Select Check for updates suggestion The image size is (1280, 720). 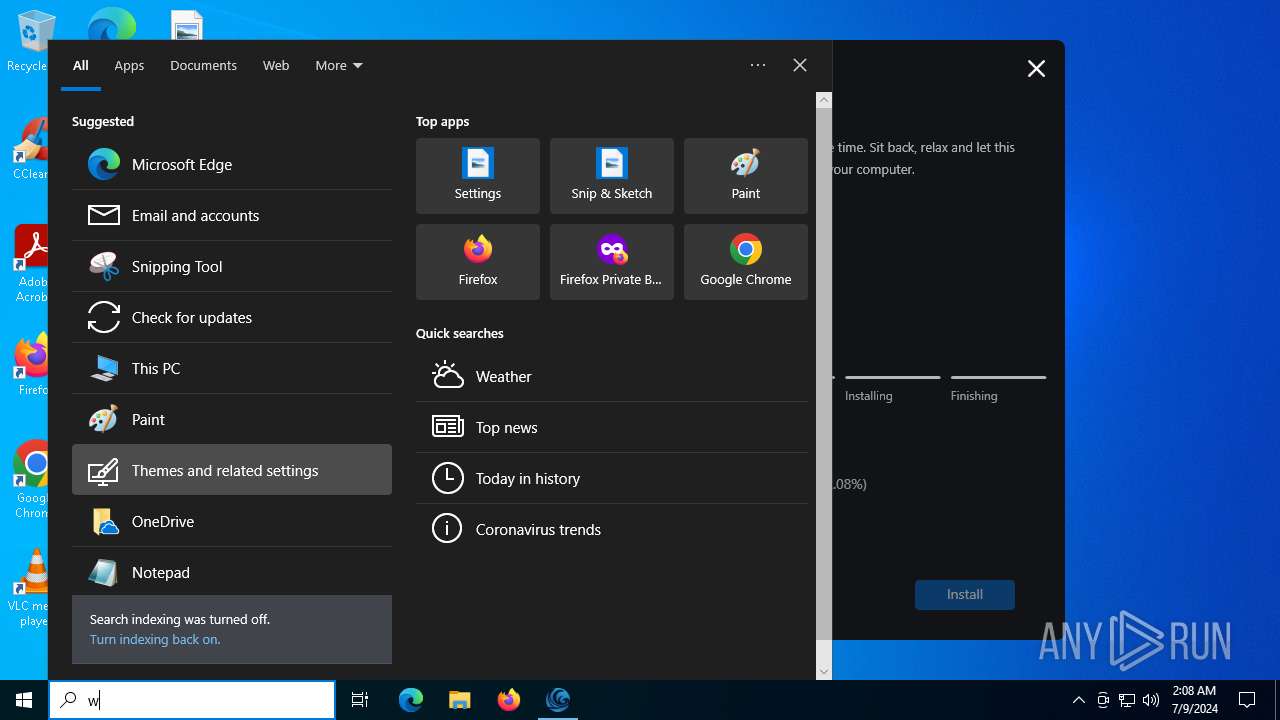click(x=232, y=317)
